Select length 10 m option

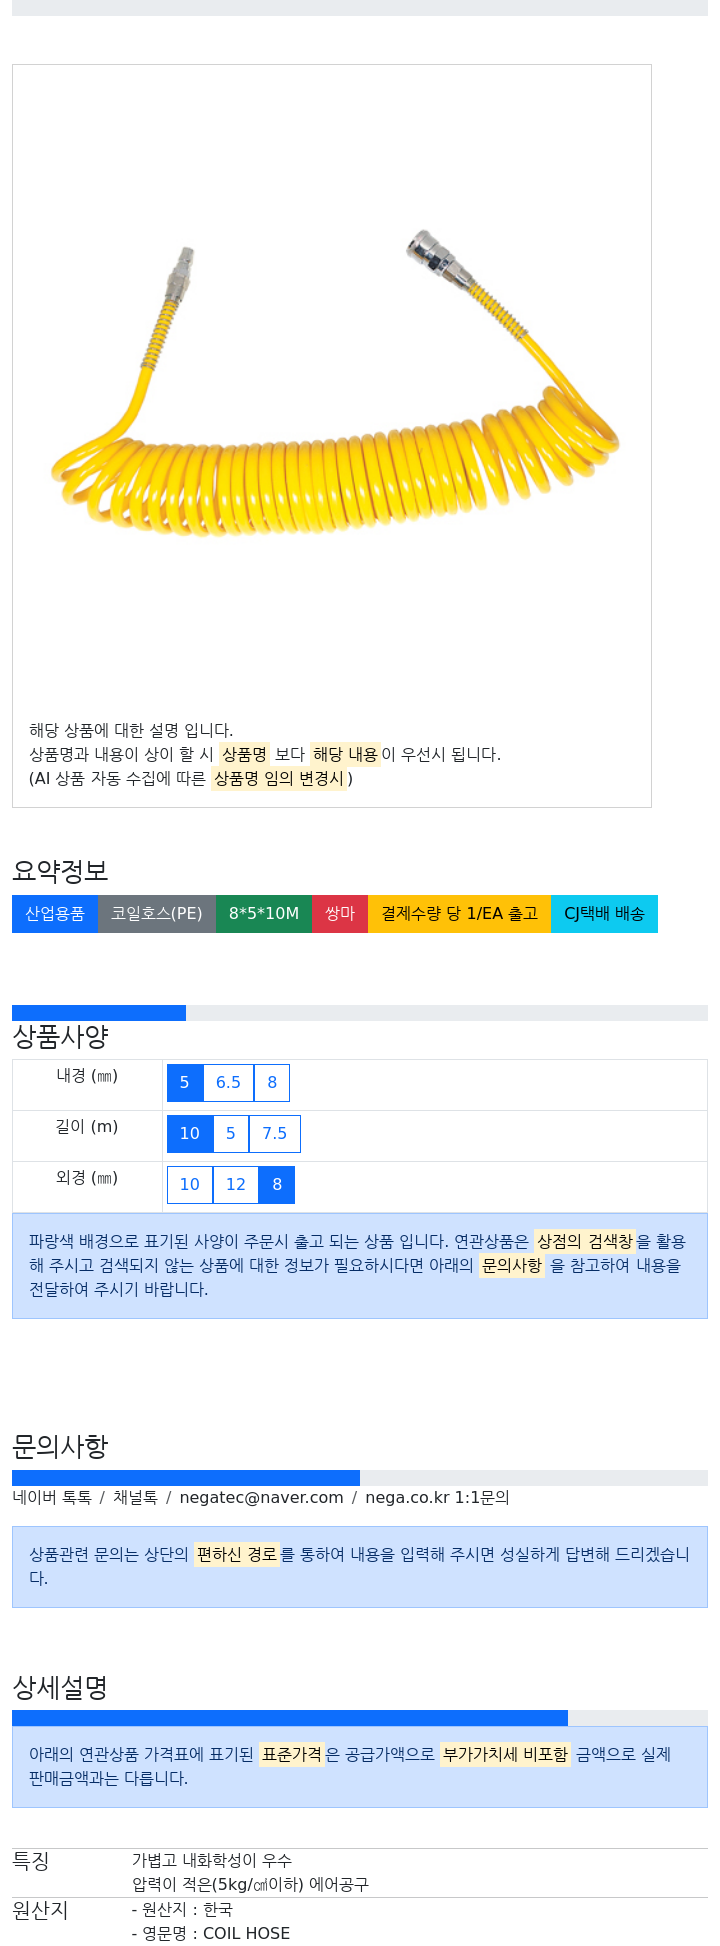coord(190,1134)
